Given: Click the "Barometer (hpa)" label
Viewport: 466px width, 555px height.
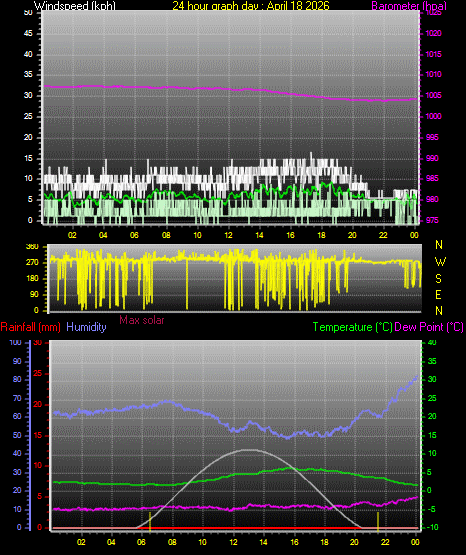Looking at the screenshot, I should click(409, 6).
